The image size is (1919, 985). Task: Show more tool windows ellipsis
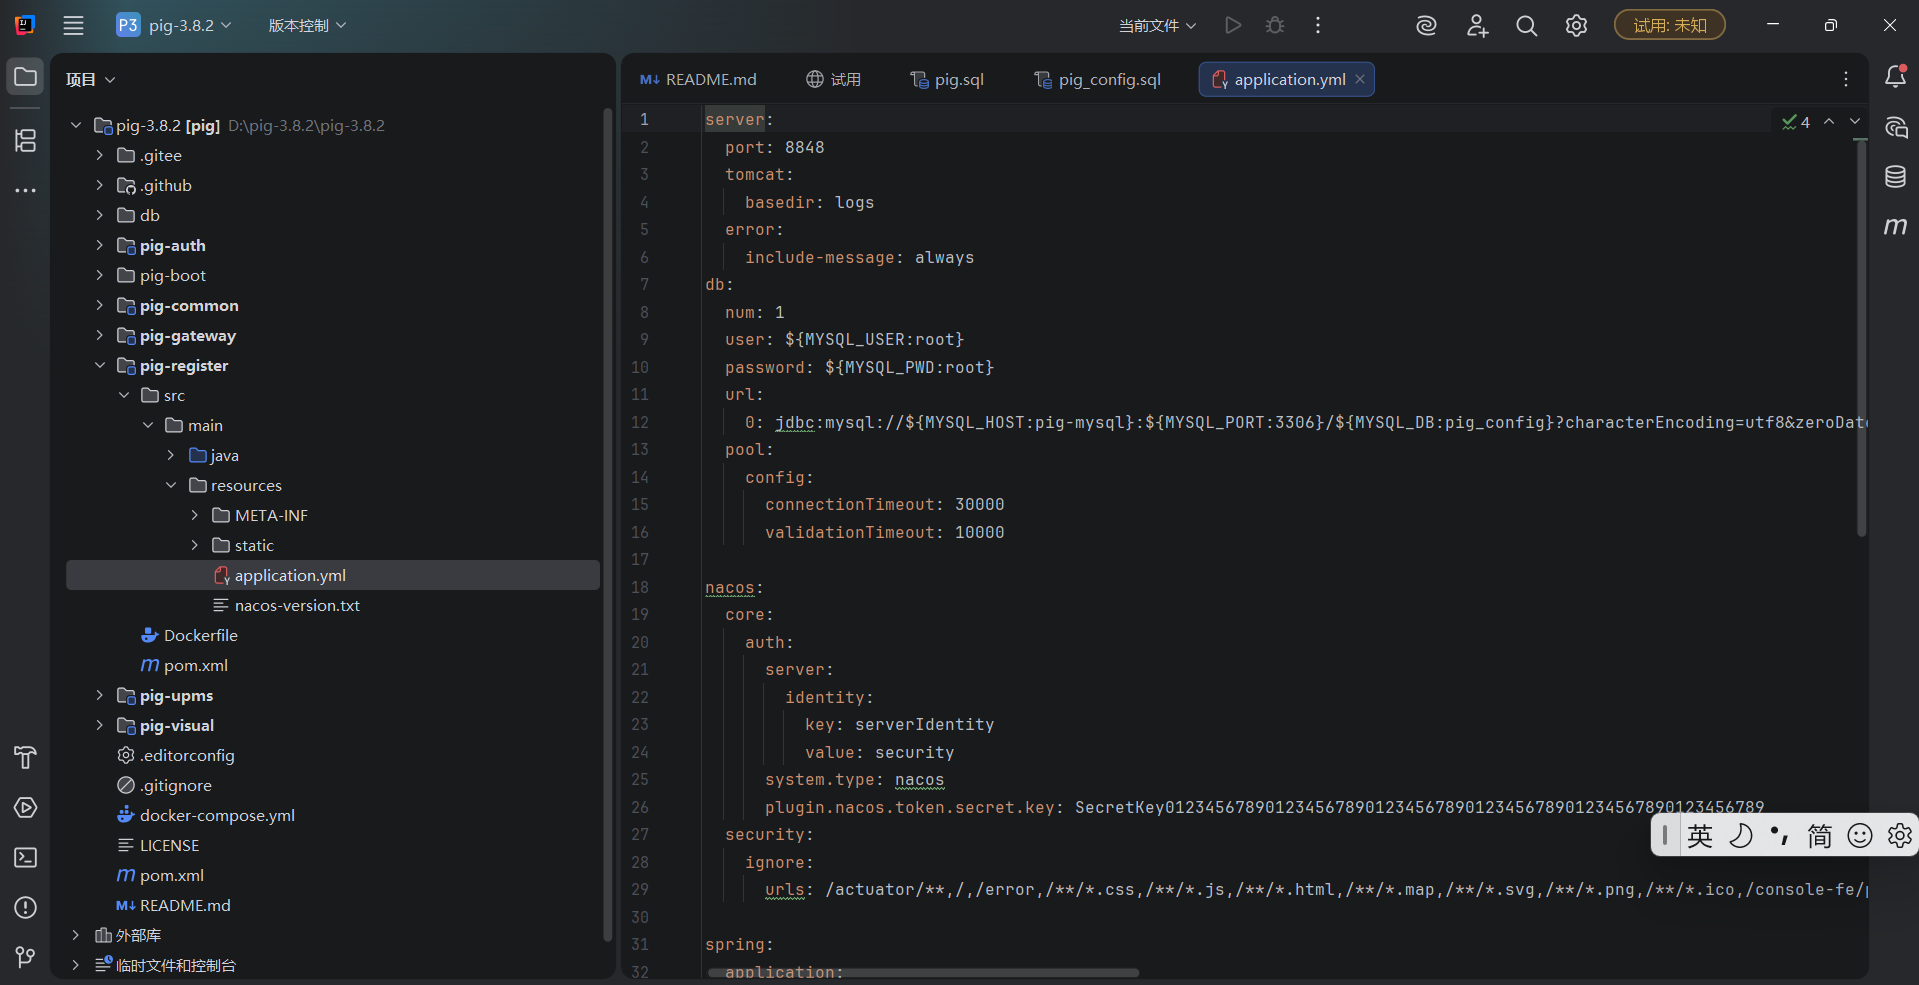(x=25, y=190)
